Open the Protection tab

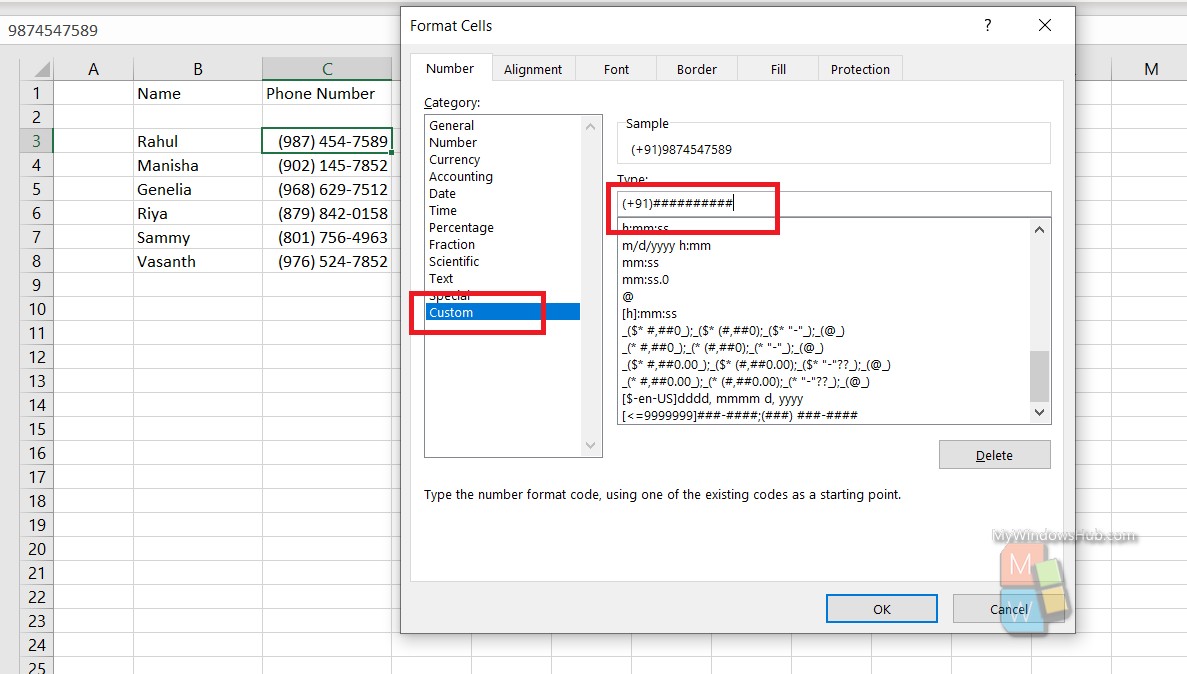(860, 68)
